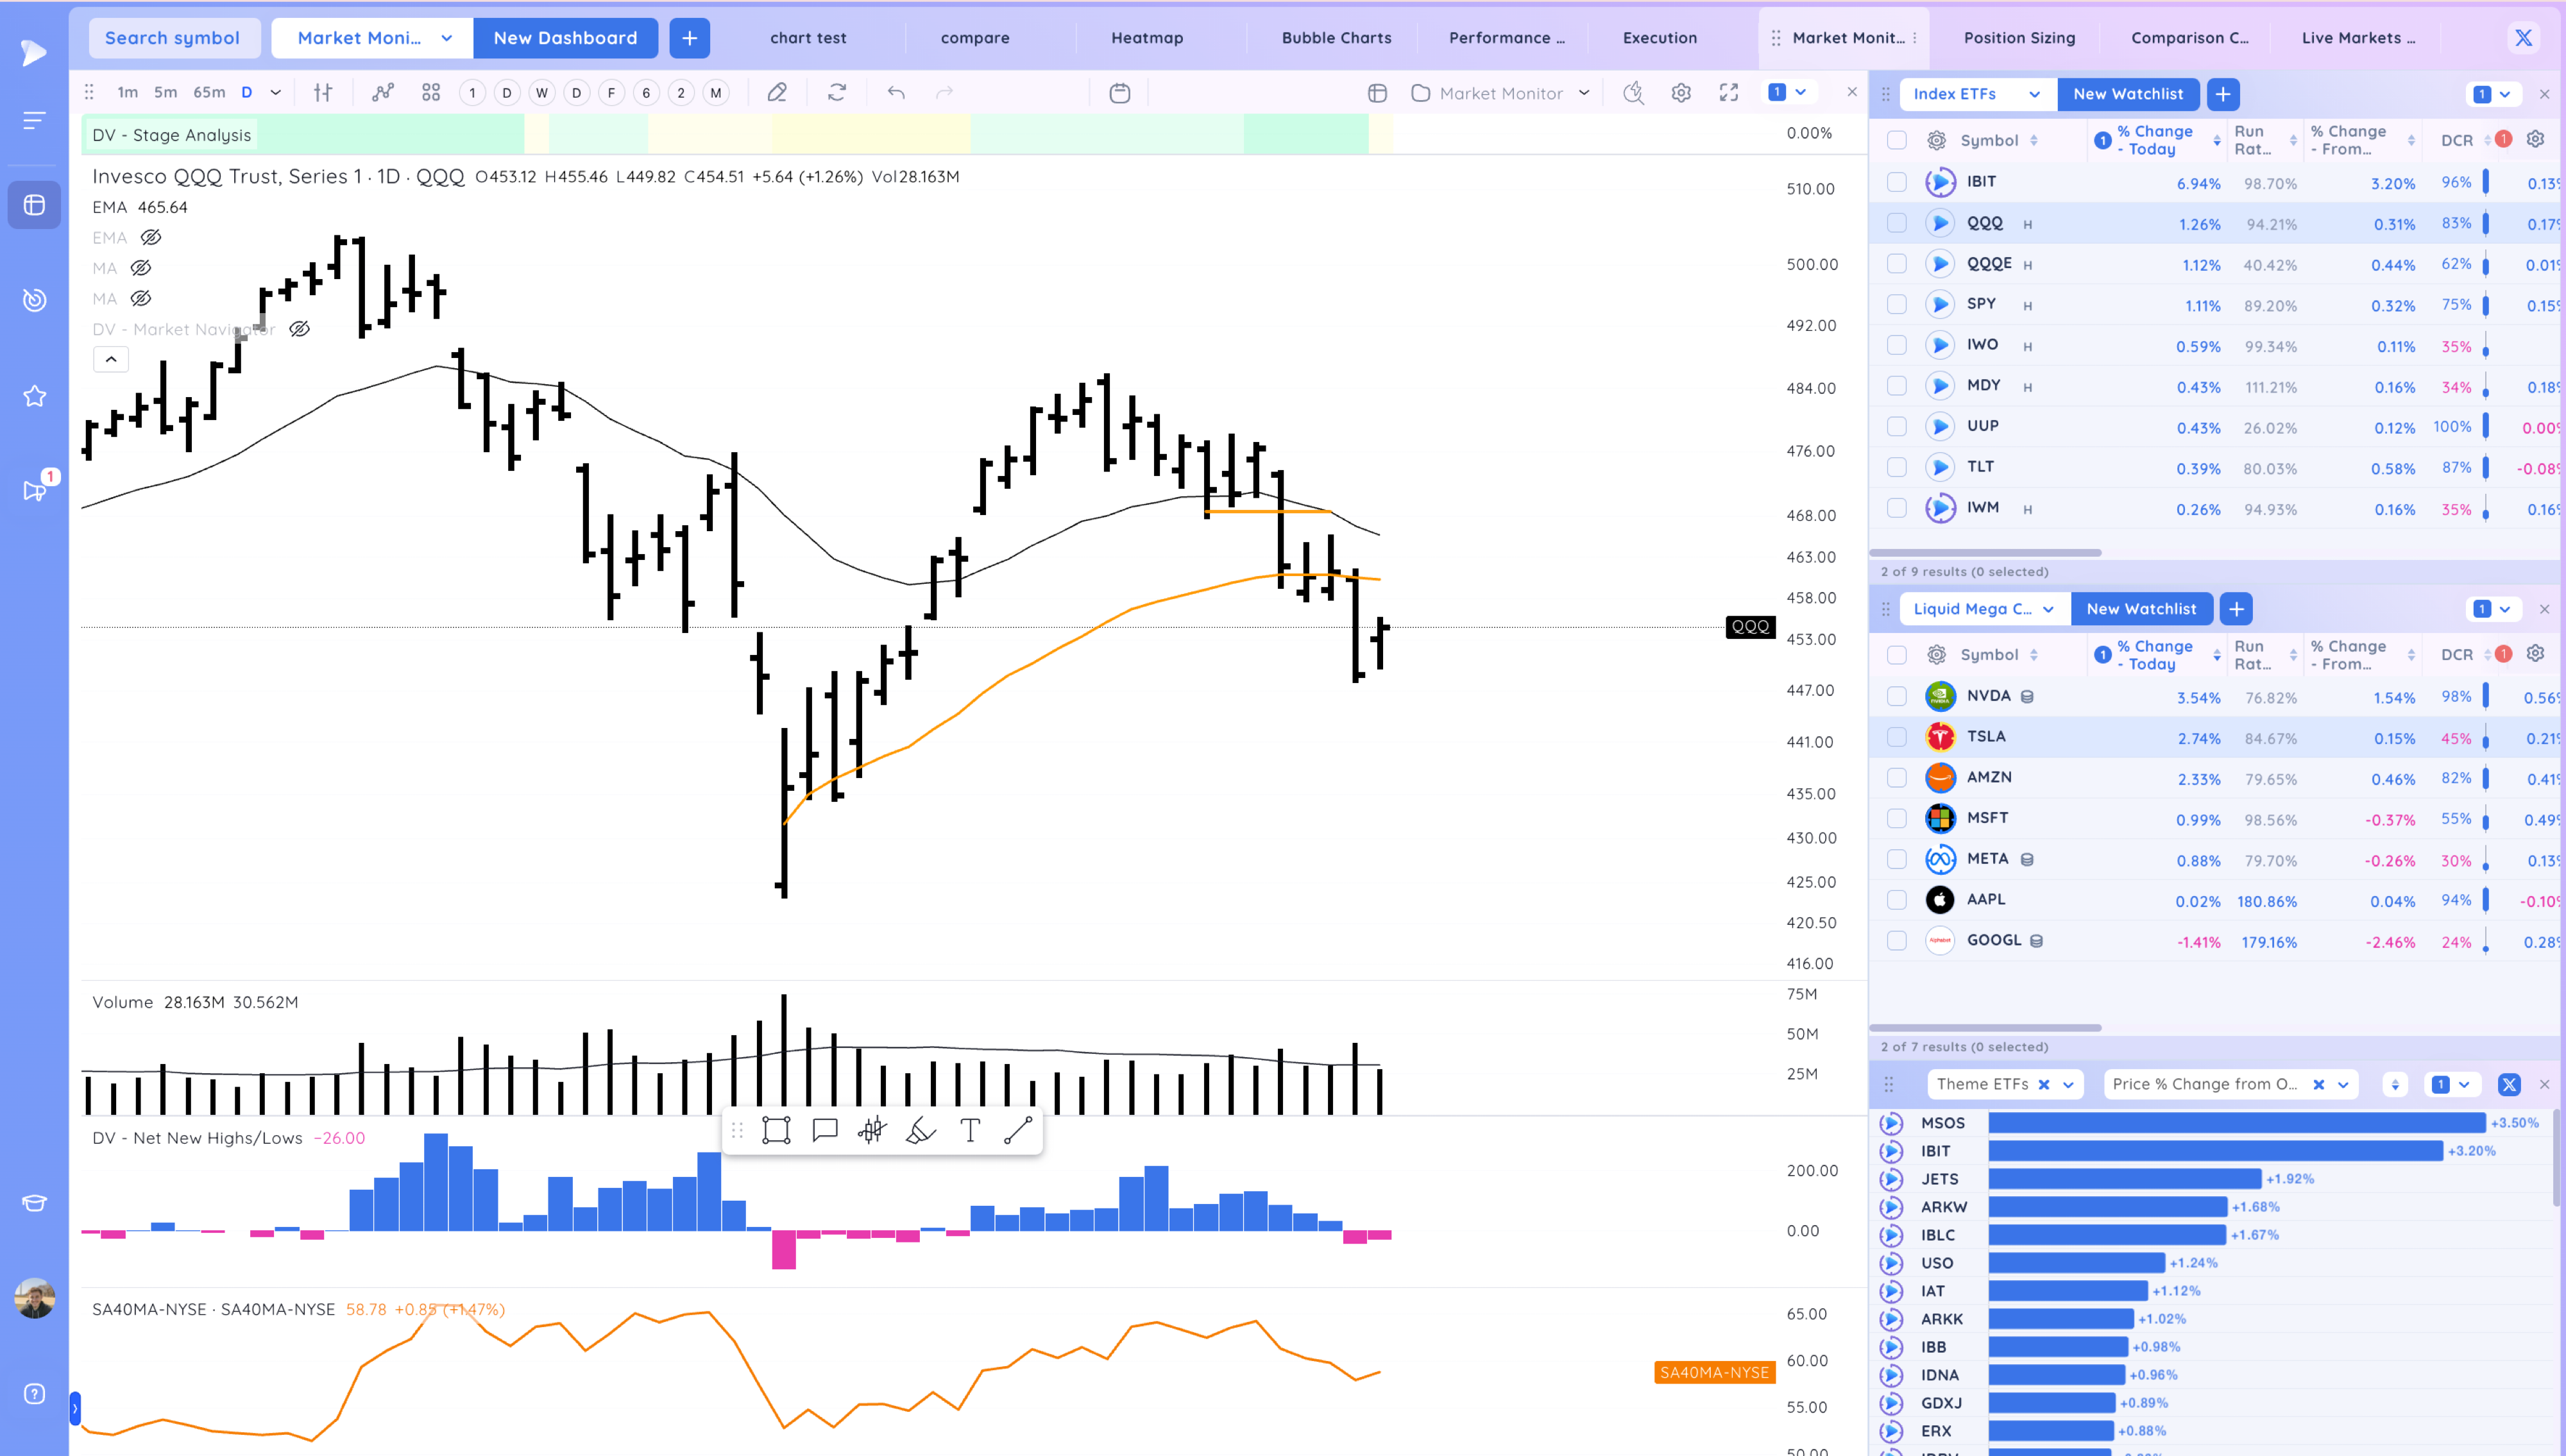Open chart settings gear icon
Screen dimensions: 2566x1456
[1681, 93]
